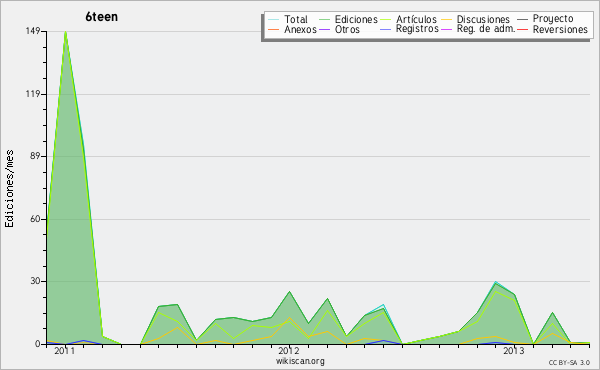Select the Reg. de adm. legend entry
The image size is (600, 370).
478,29
